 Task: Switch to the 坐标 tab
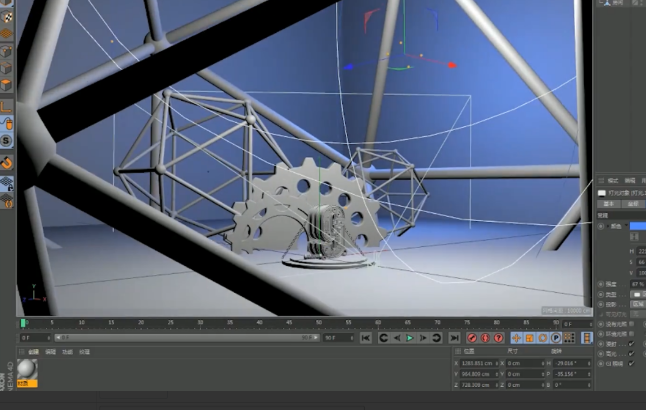click(633, 204)
